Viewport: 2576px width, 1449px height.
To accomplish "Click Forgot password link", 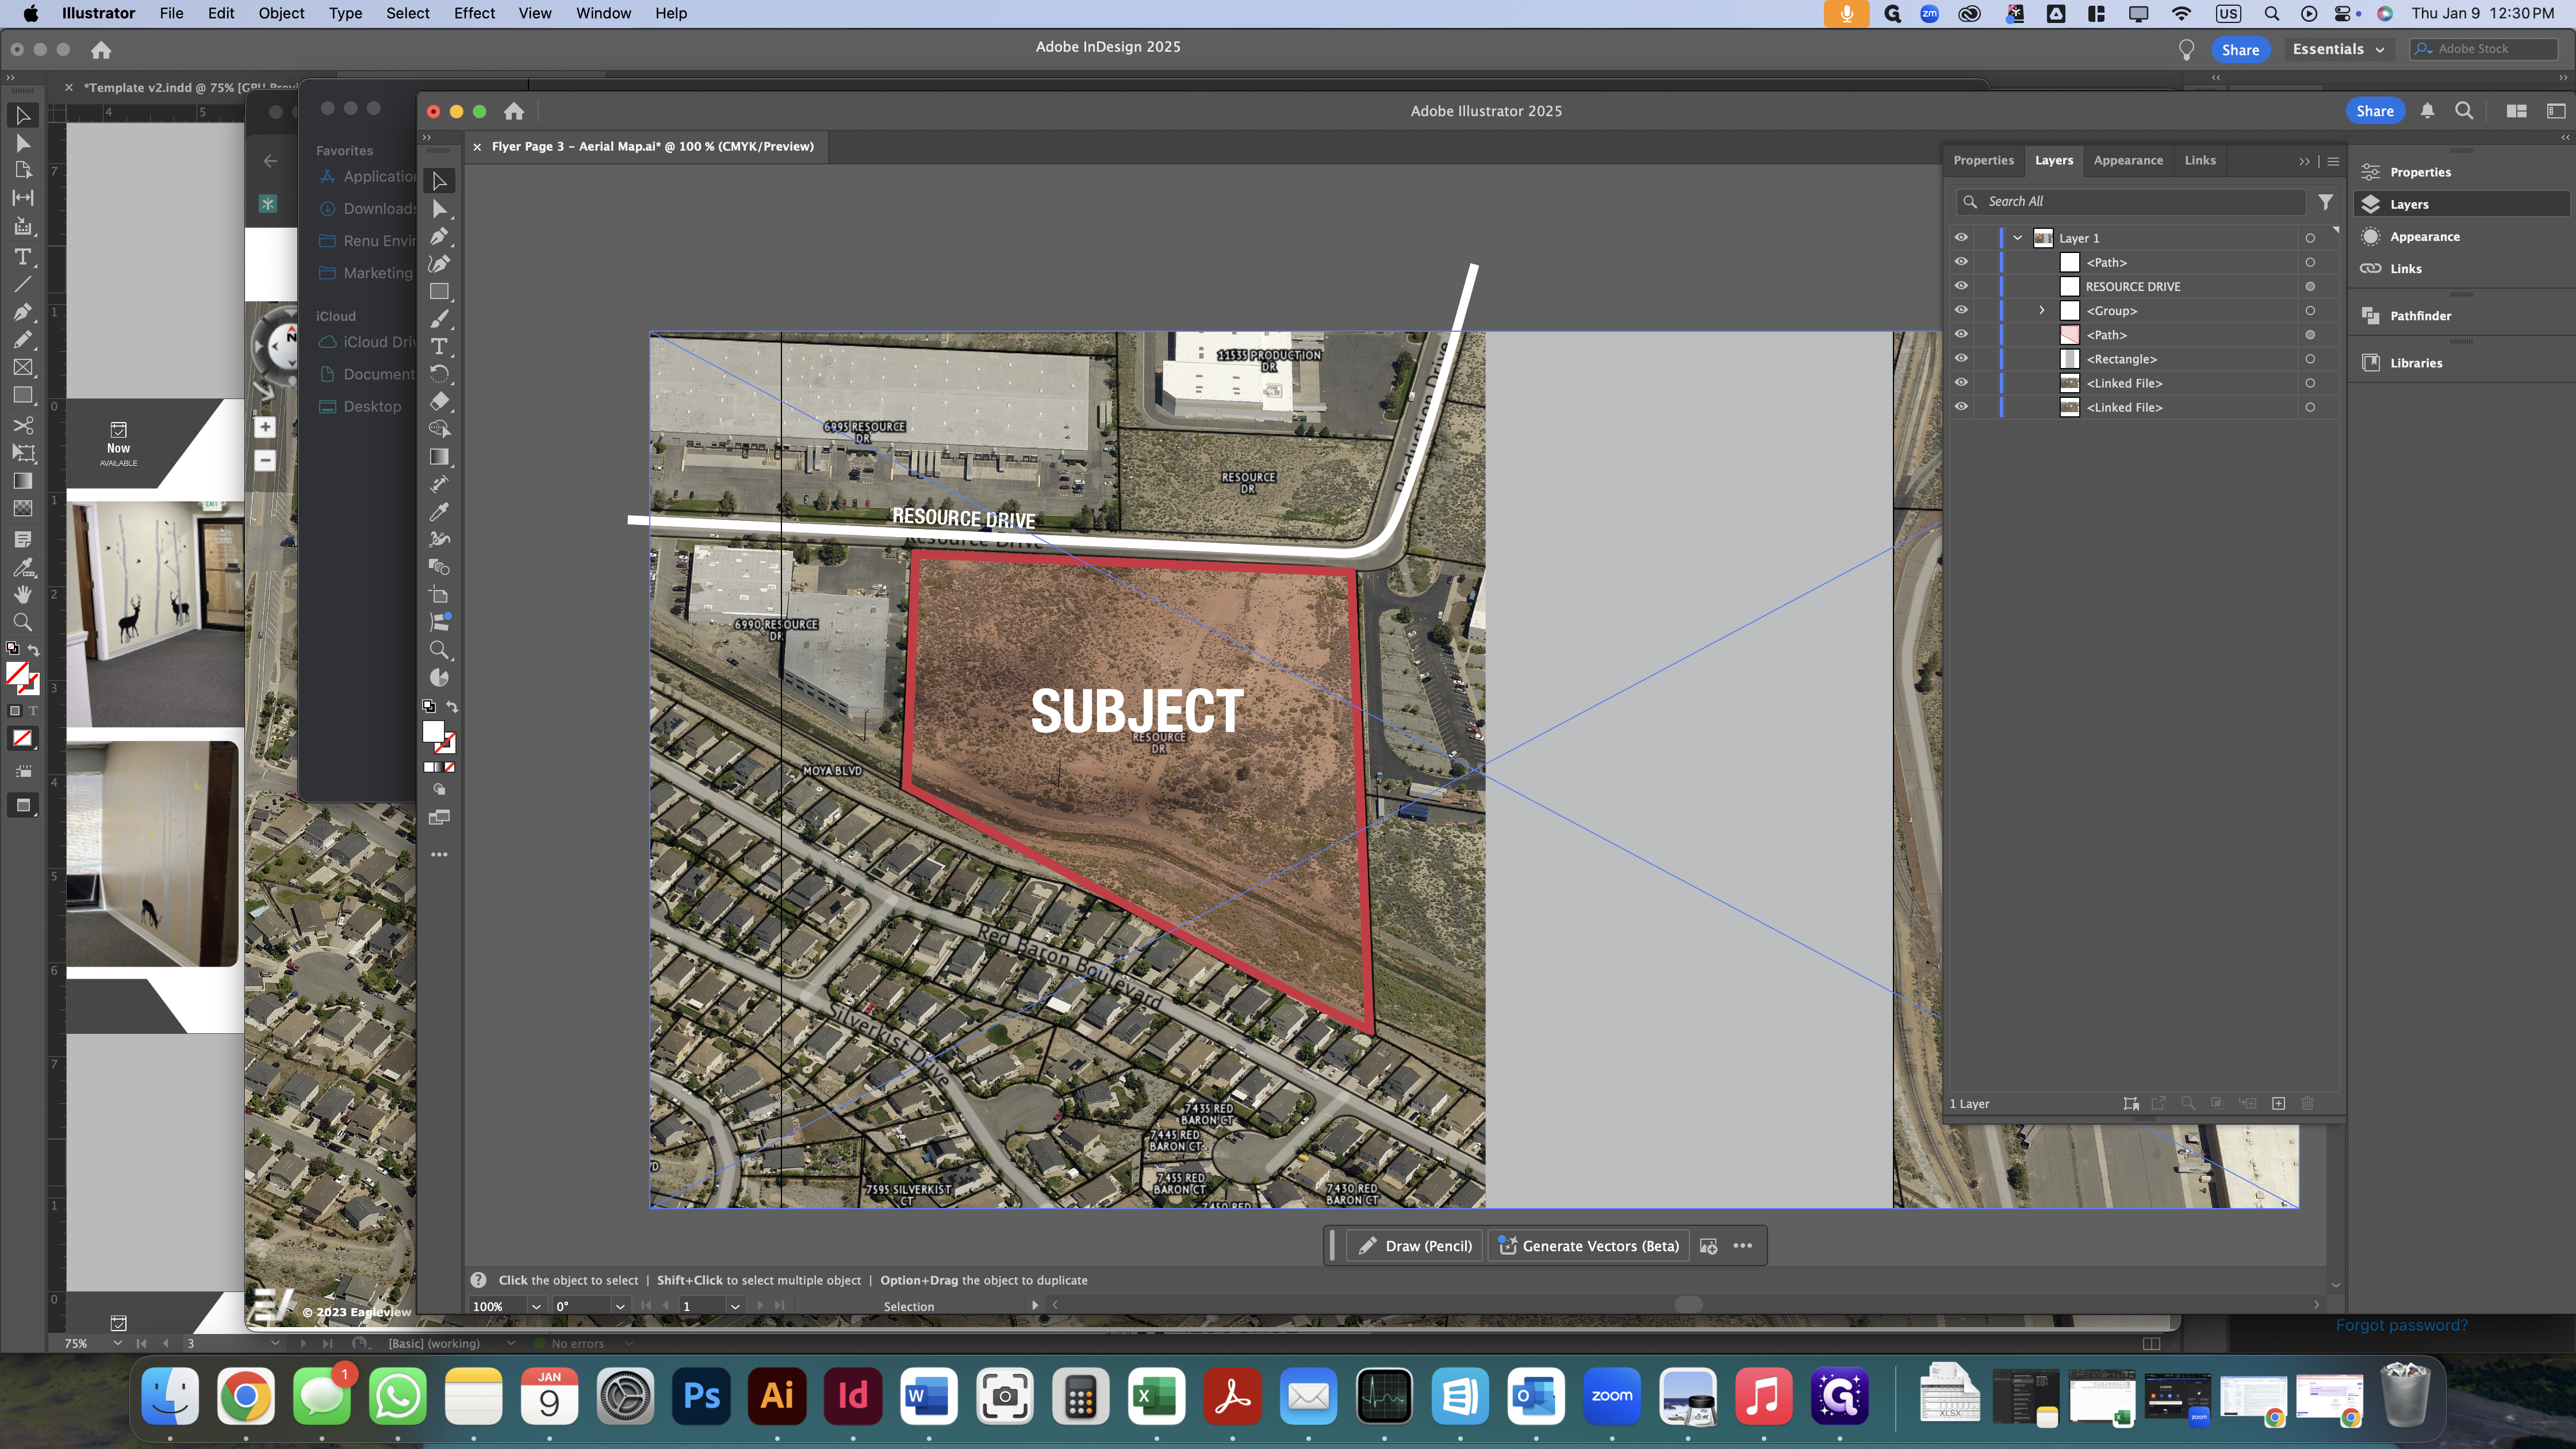I will 2401,1325.
